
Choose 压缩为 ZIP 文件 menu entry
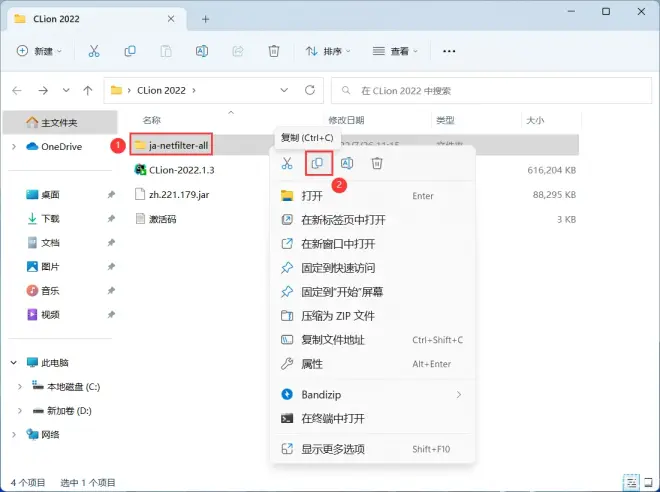[x=373, y=316]
